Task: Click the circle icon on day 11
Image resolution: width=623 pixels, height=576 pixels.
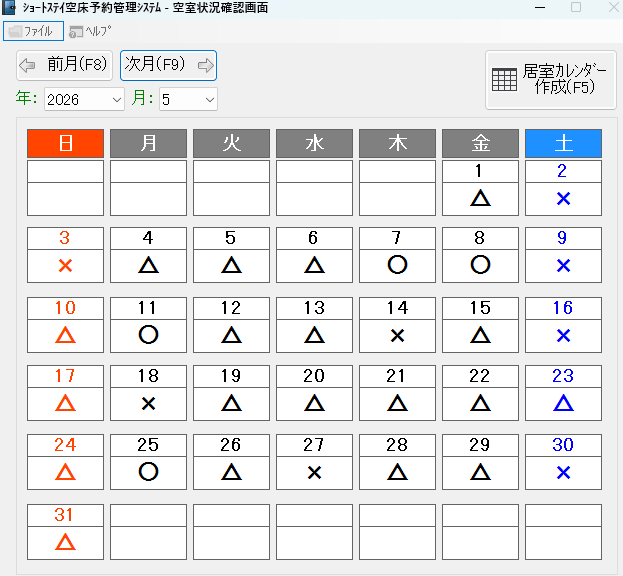Action: [x=148, y=334]
